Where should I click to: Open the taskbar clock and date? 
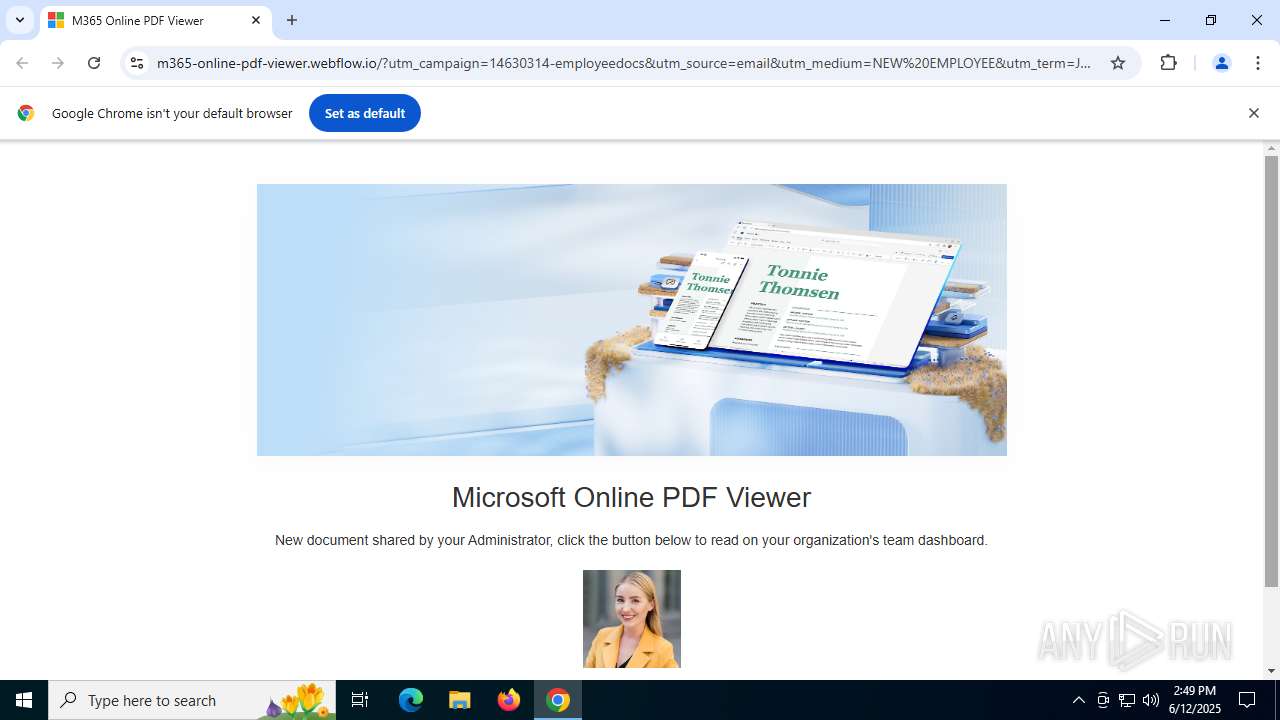pos(1195,700)
